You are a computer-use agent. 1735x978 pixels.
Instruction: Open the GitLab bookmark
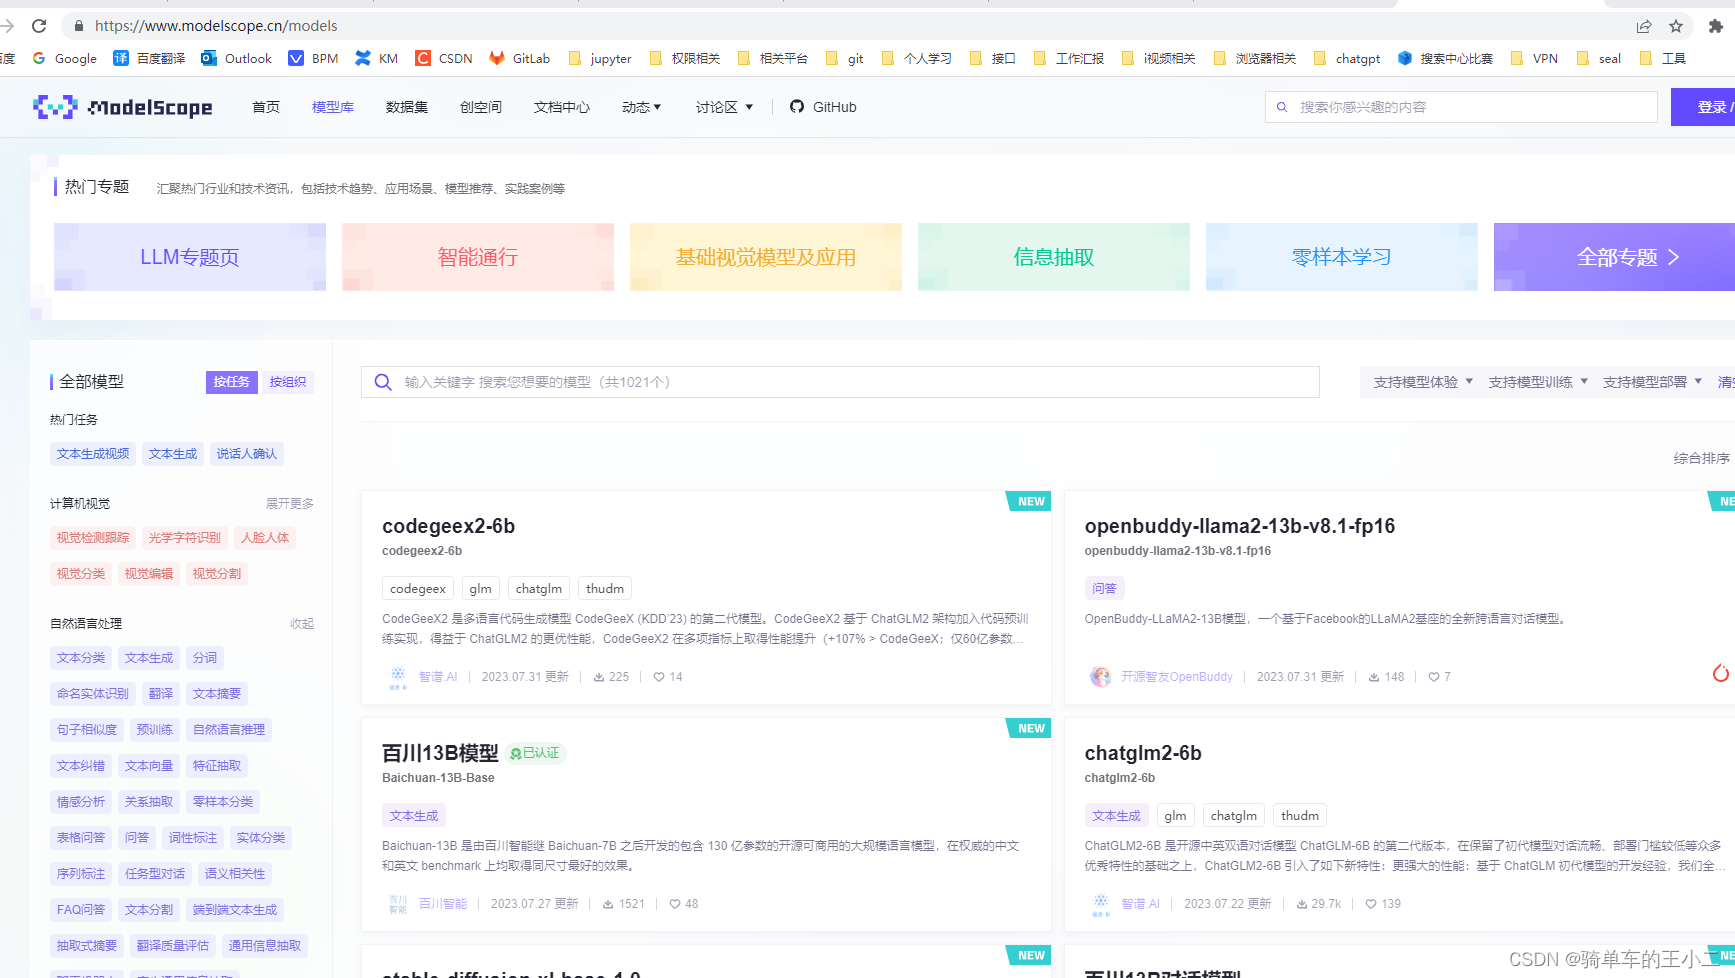(520, 58)
